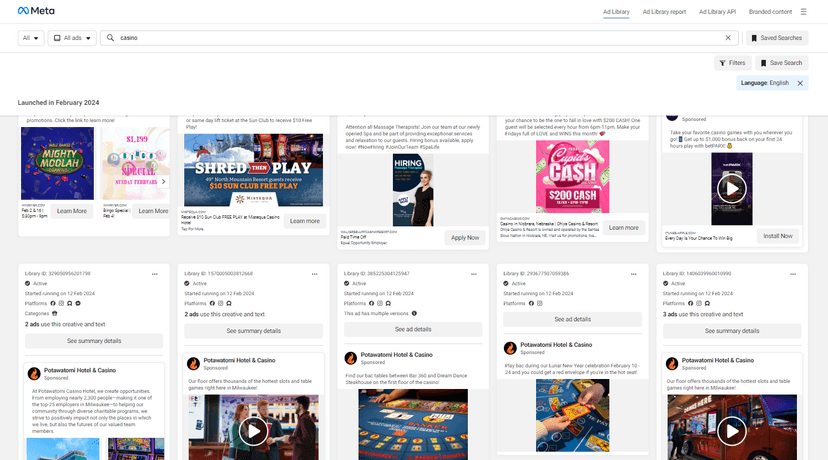
Task: Click the Meta logo
Action: click(36, 11)
